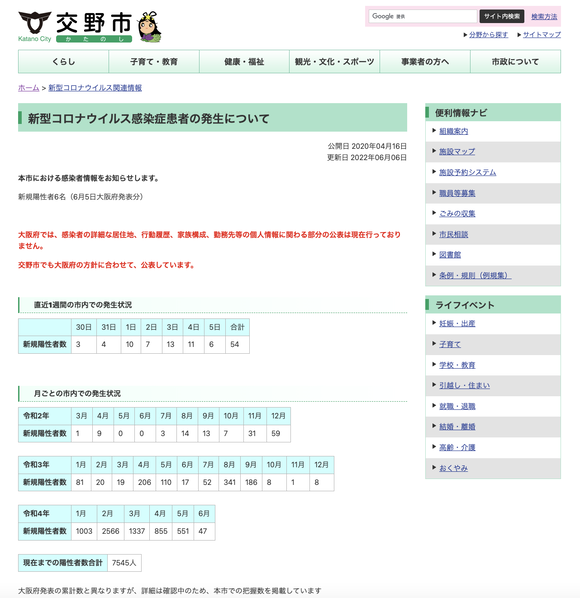Open the おくやみ life event link
The width and height of the screenshot is (580, 598).
point(453,468)
